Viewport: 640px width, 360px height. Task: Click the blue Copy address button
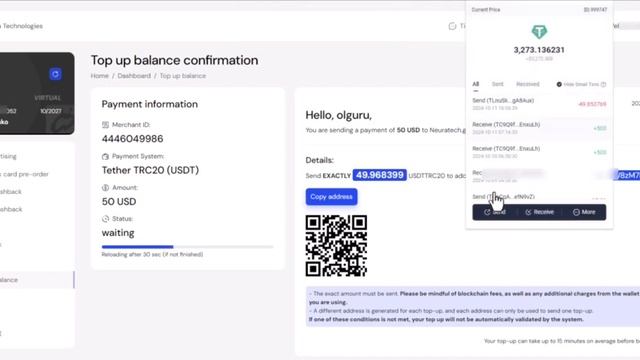click(331, 197)
